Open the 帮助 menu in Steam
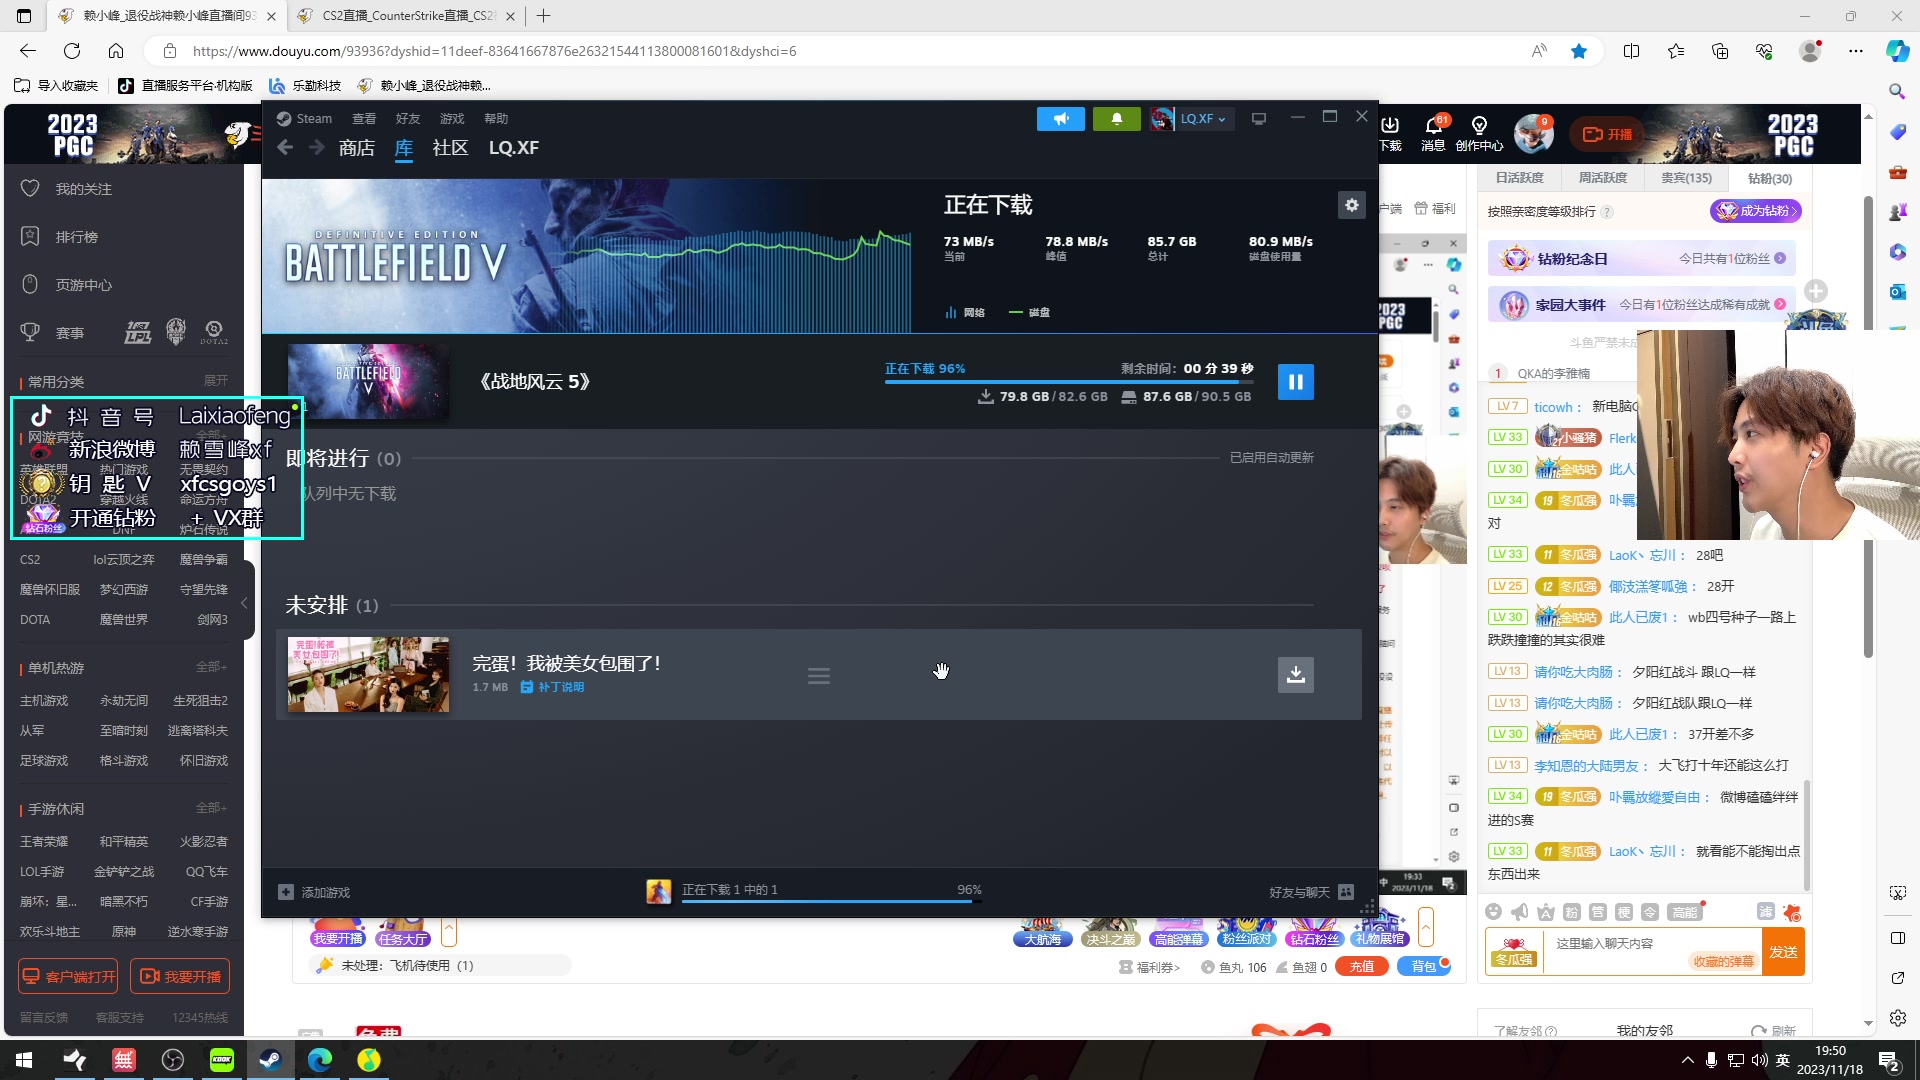The image size is (1920, 1080). coord(496,119)
